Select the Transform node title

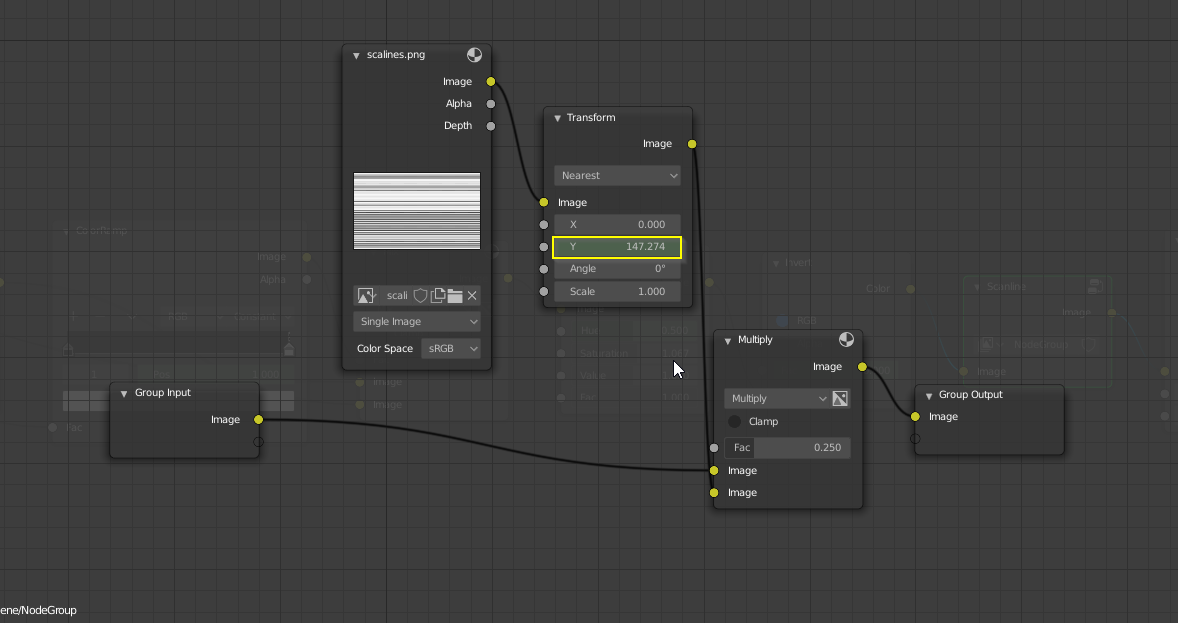[x=591, y=117]
